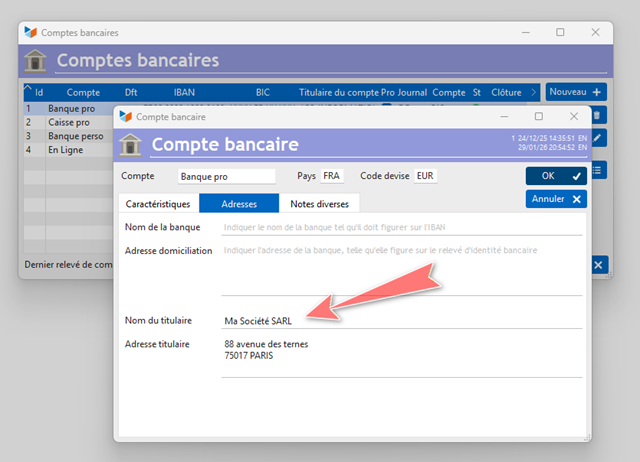Image resolution: width=640 pixels, height=462 pixels.
Task: Select the Caisse pro row
Action: click(x=69, y=122)
